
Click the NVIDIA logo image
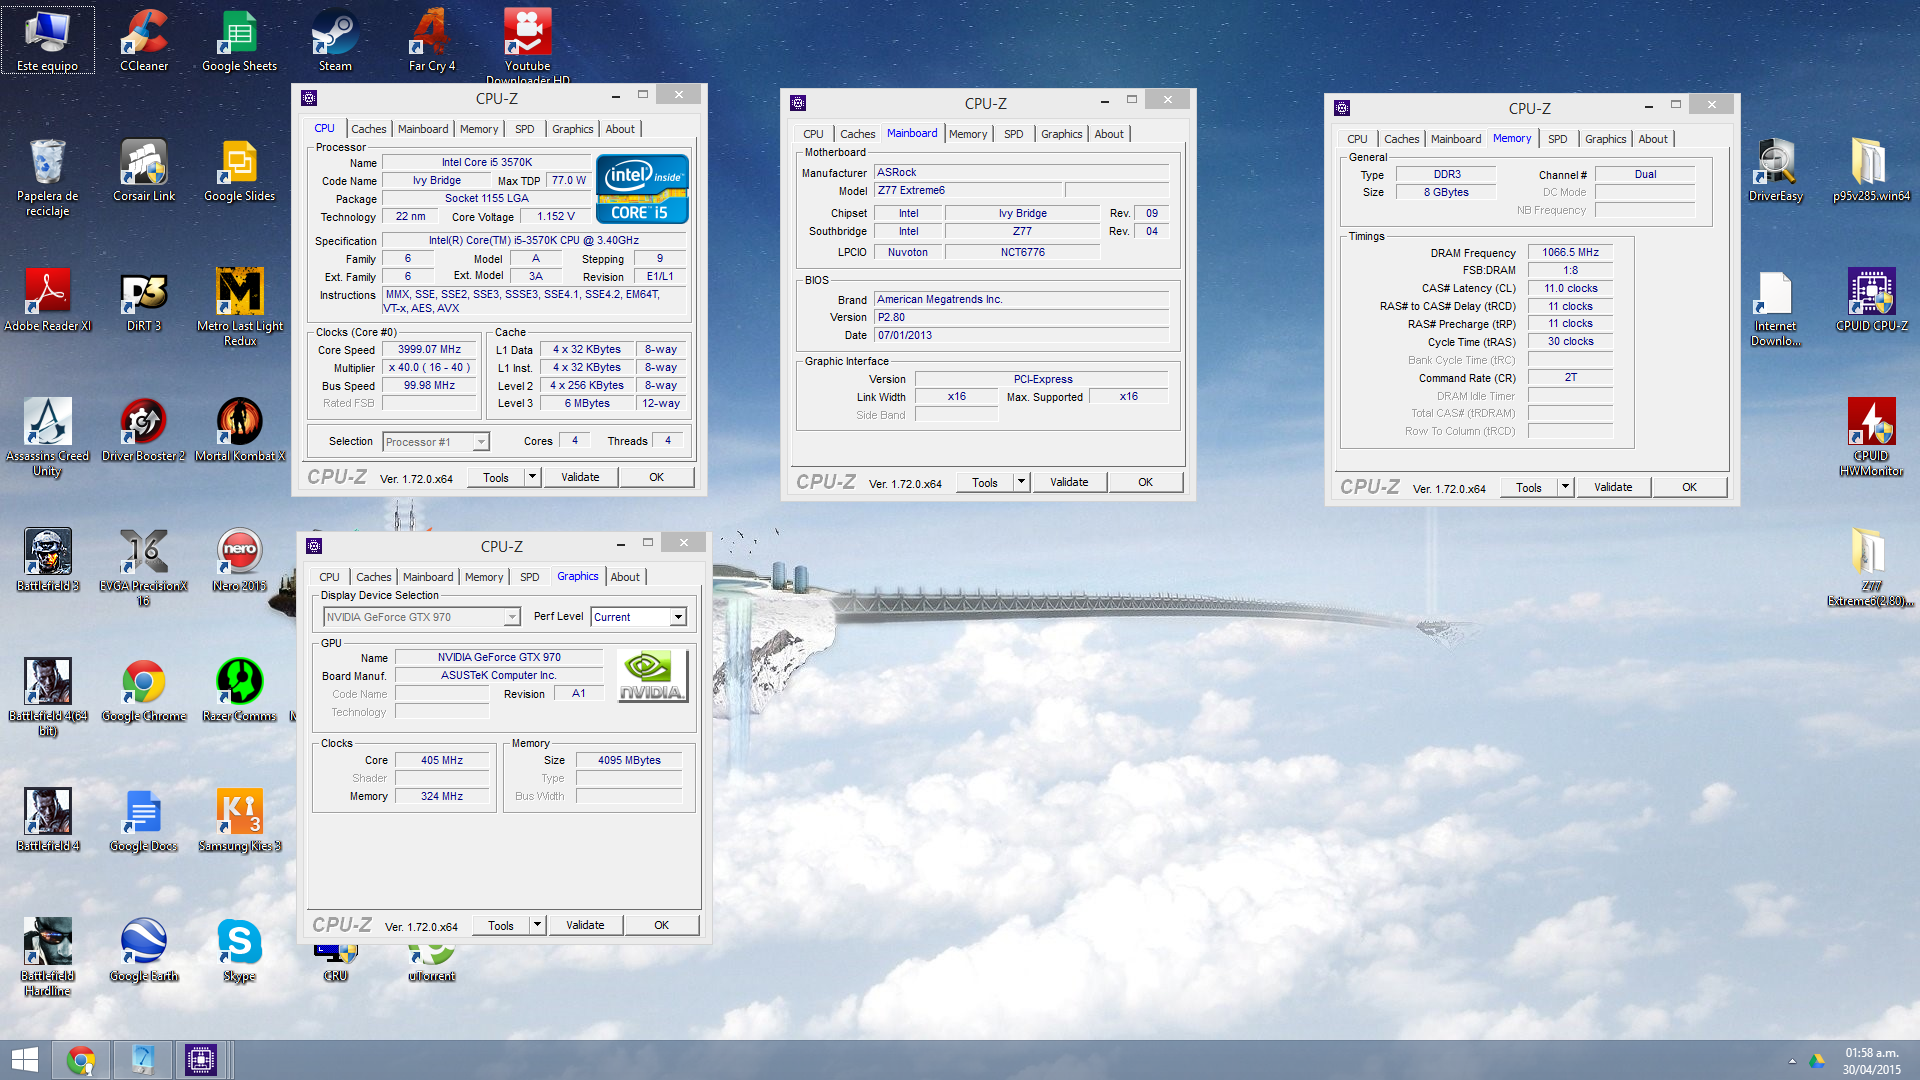point(652,676)
